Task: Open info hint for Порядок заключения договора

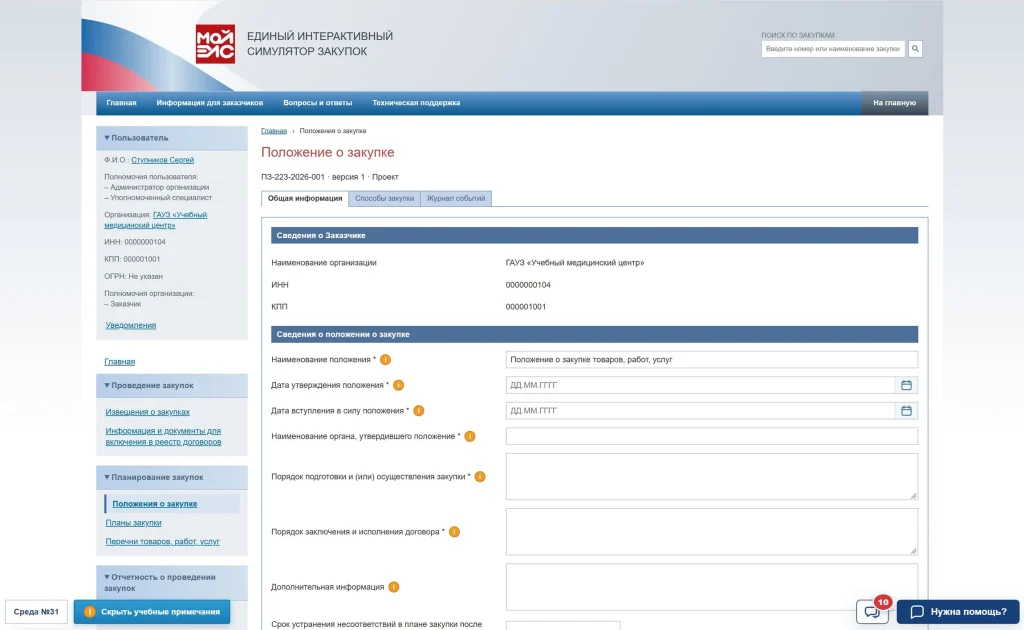Action: tap(455, 531)
